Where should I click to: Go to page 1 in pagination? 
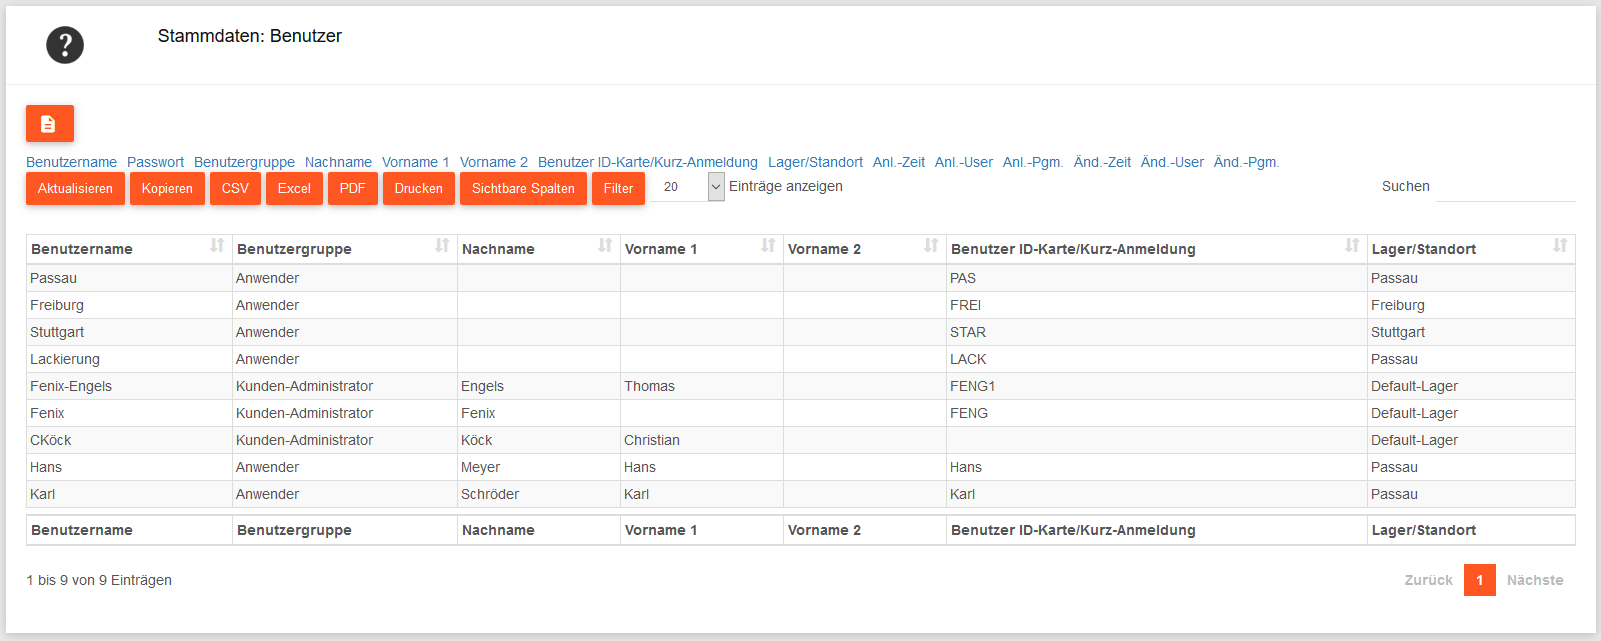[x=1479, y=580]
